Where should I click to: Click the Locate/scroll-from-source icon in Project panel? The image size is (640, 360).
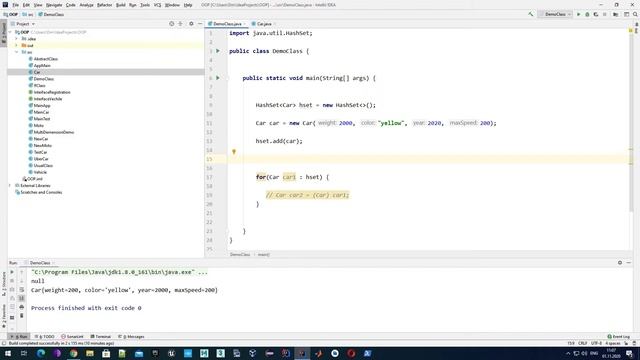[171, 24]
